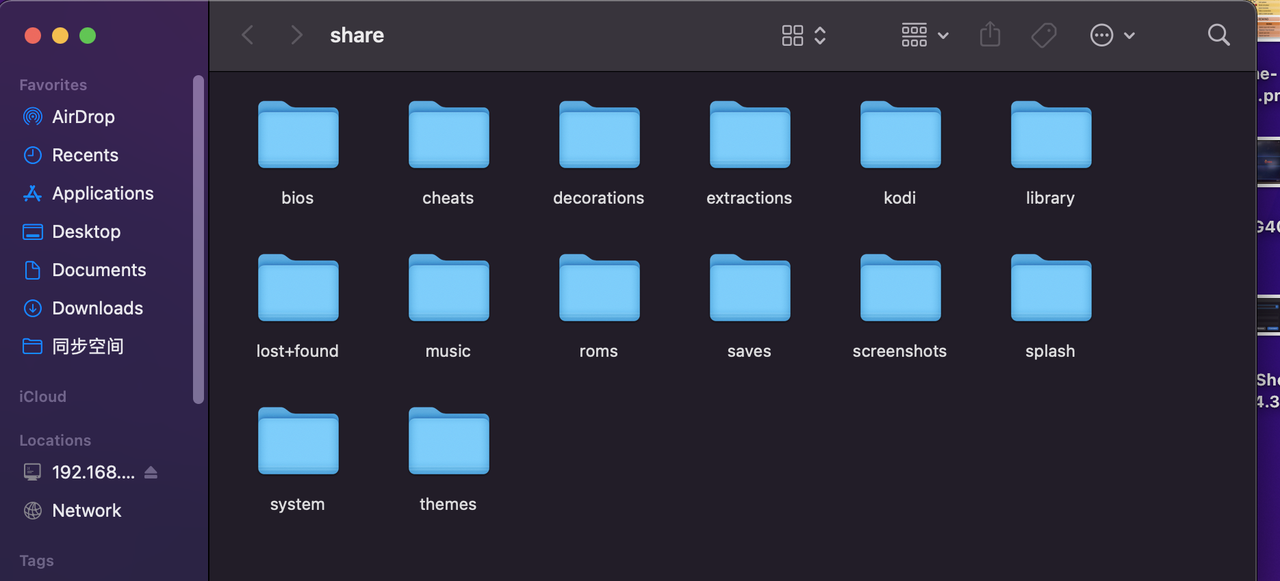Viewport: 1280px width, 581px height.
Task: Open the 同步空间 sidebar folder
Action: tap(87, 346)
